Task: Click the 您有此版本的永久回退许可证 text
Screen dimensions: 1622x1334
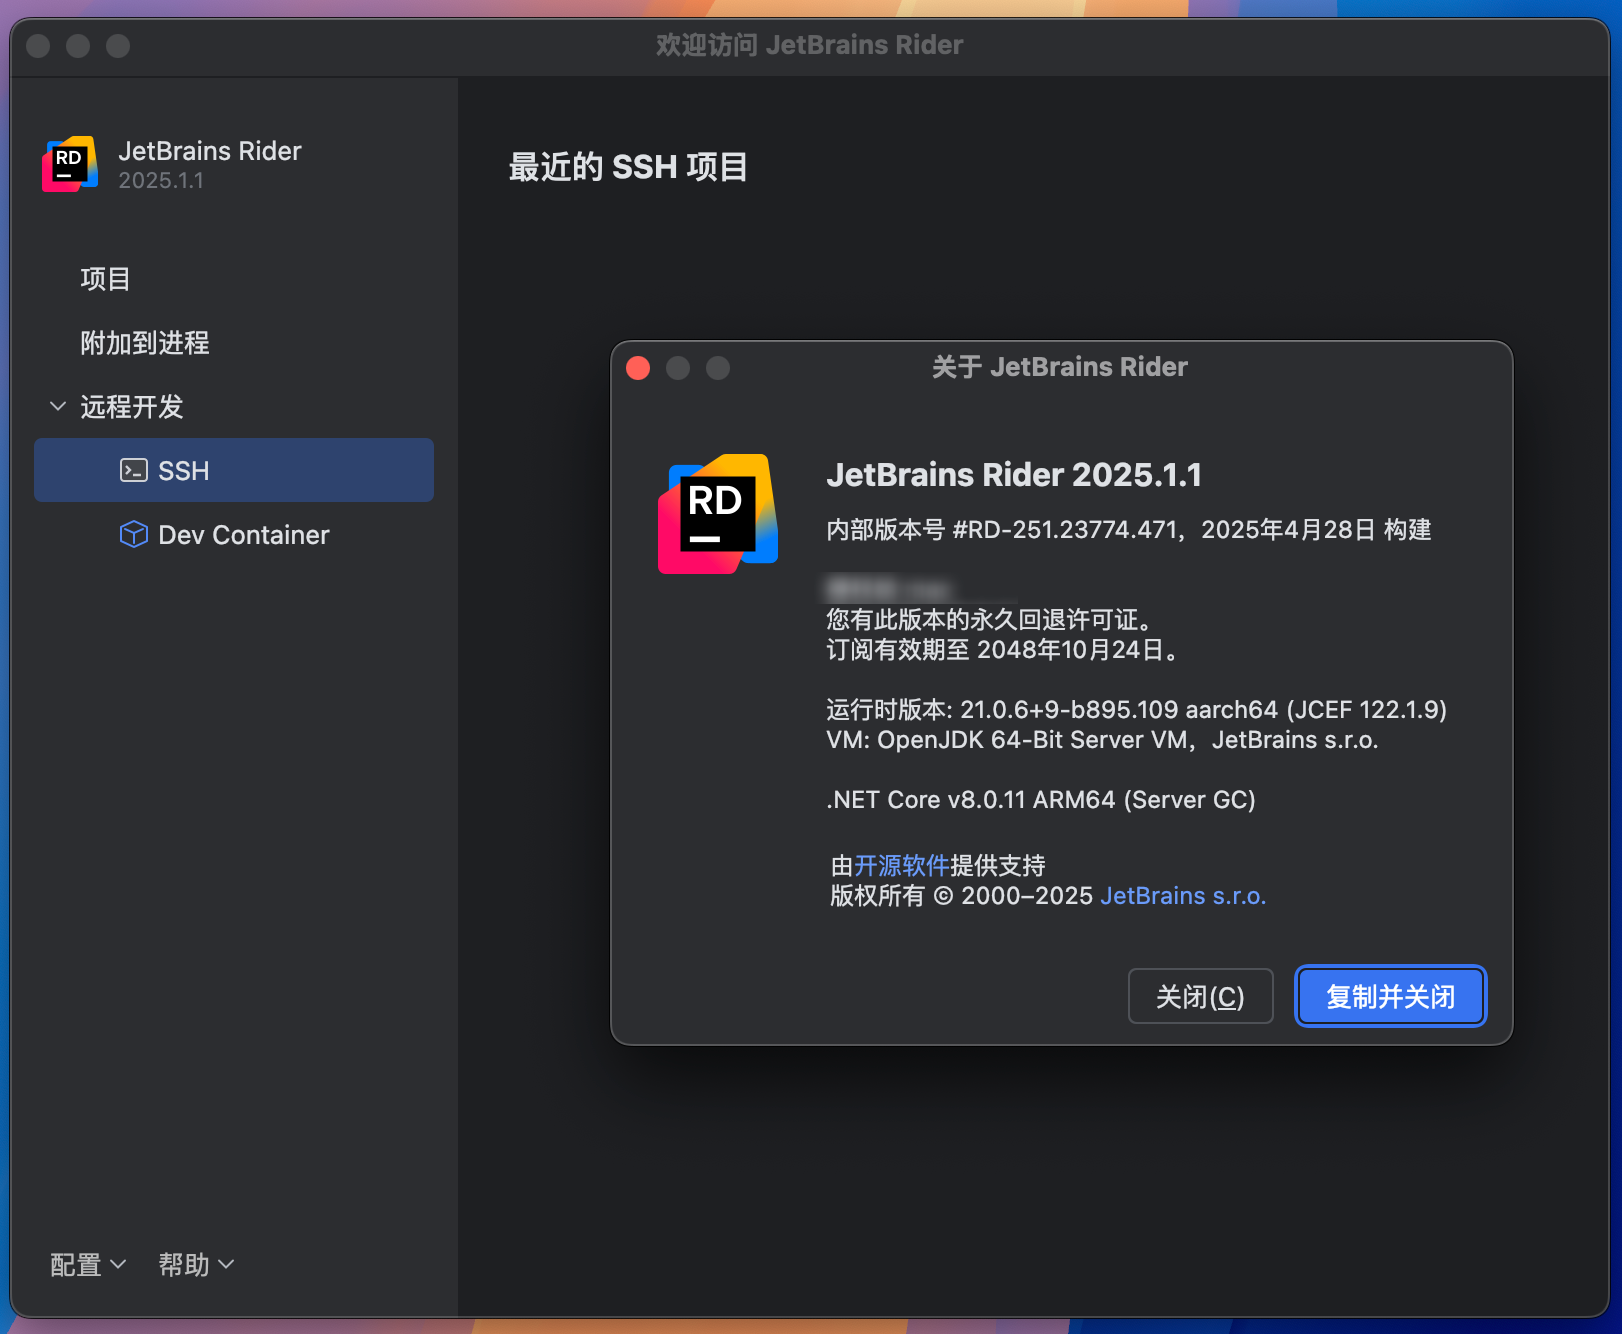Action: [x=989, y=620]
